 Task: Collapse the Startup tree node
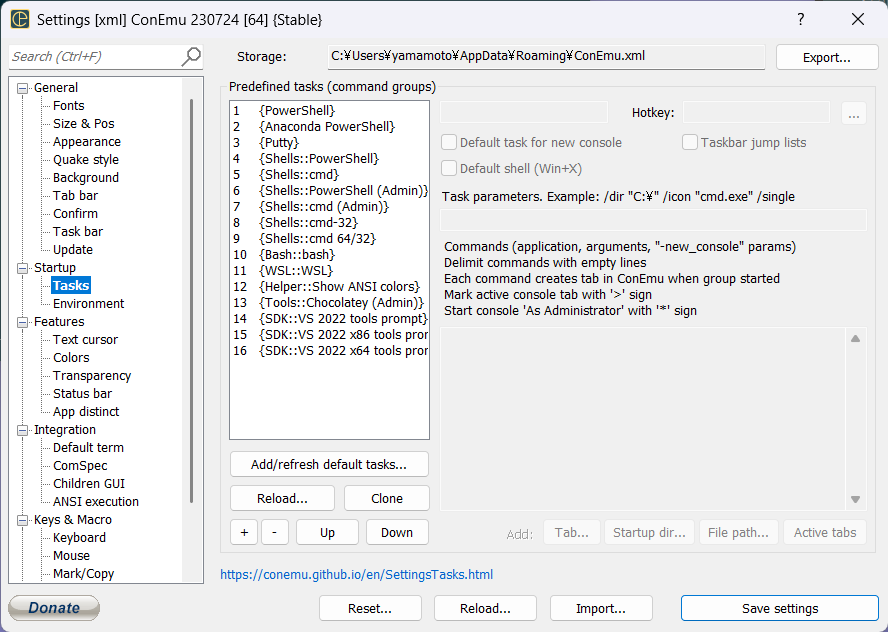[23, 268]
